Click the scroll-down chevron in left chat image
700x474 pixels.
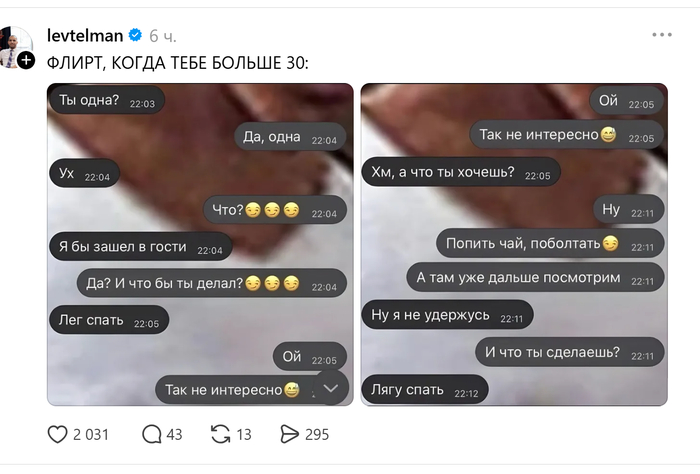(330, 388)
